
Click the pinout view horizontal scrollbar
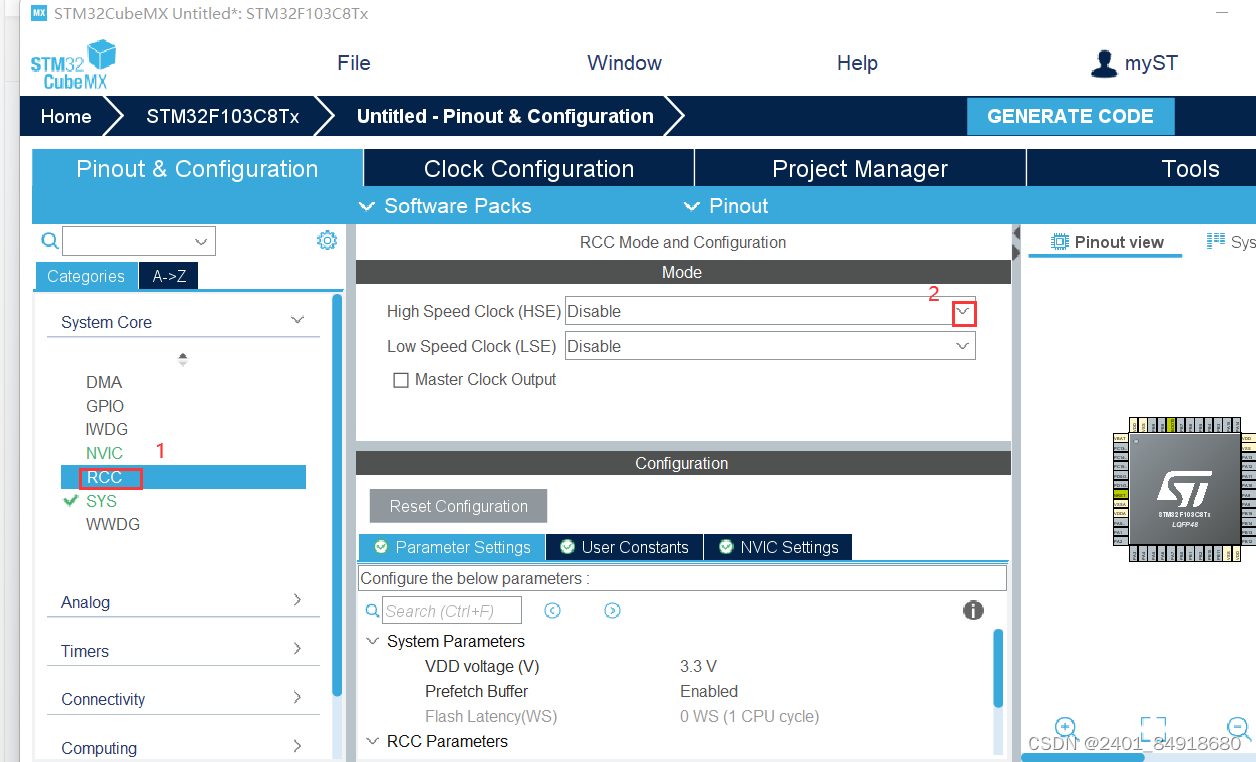point(1082,757)
